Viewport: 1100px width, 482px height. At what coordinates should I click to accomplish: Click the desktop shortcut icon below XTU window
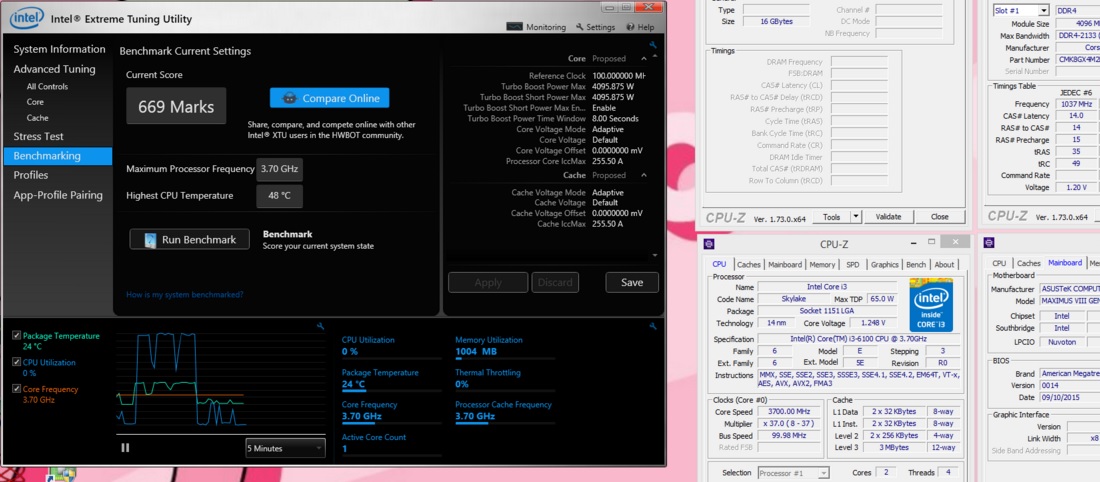pos(60,475)
